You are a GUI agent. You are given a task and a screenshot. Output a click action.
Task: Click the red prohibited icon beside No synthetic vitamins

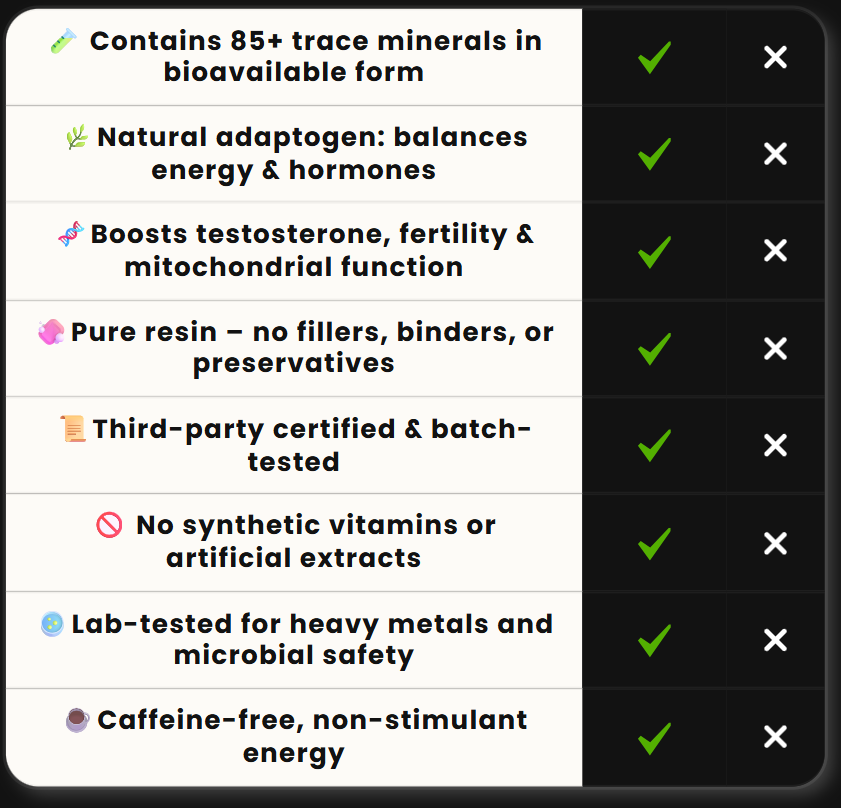click(x=109, y=525)
